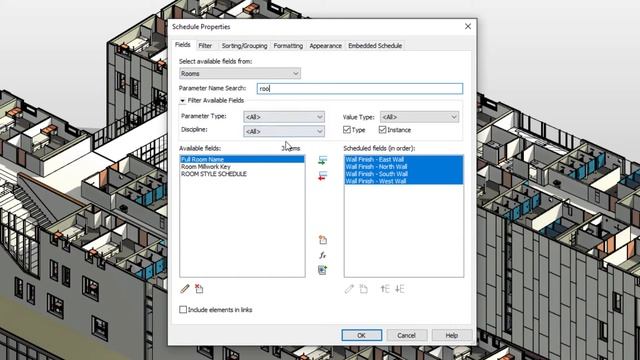Switch to the Fields tab
640x360 pixels.
[183, 45]
